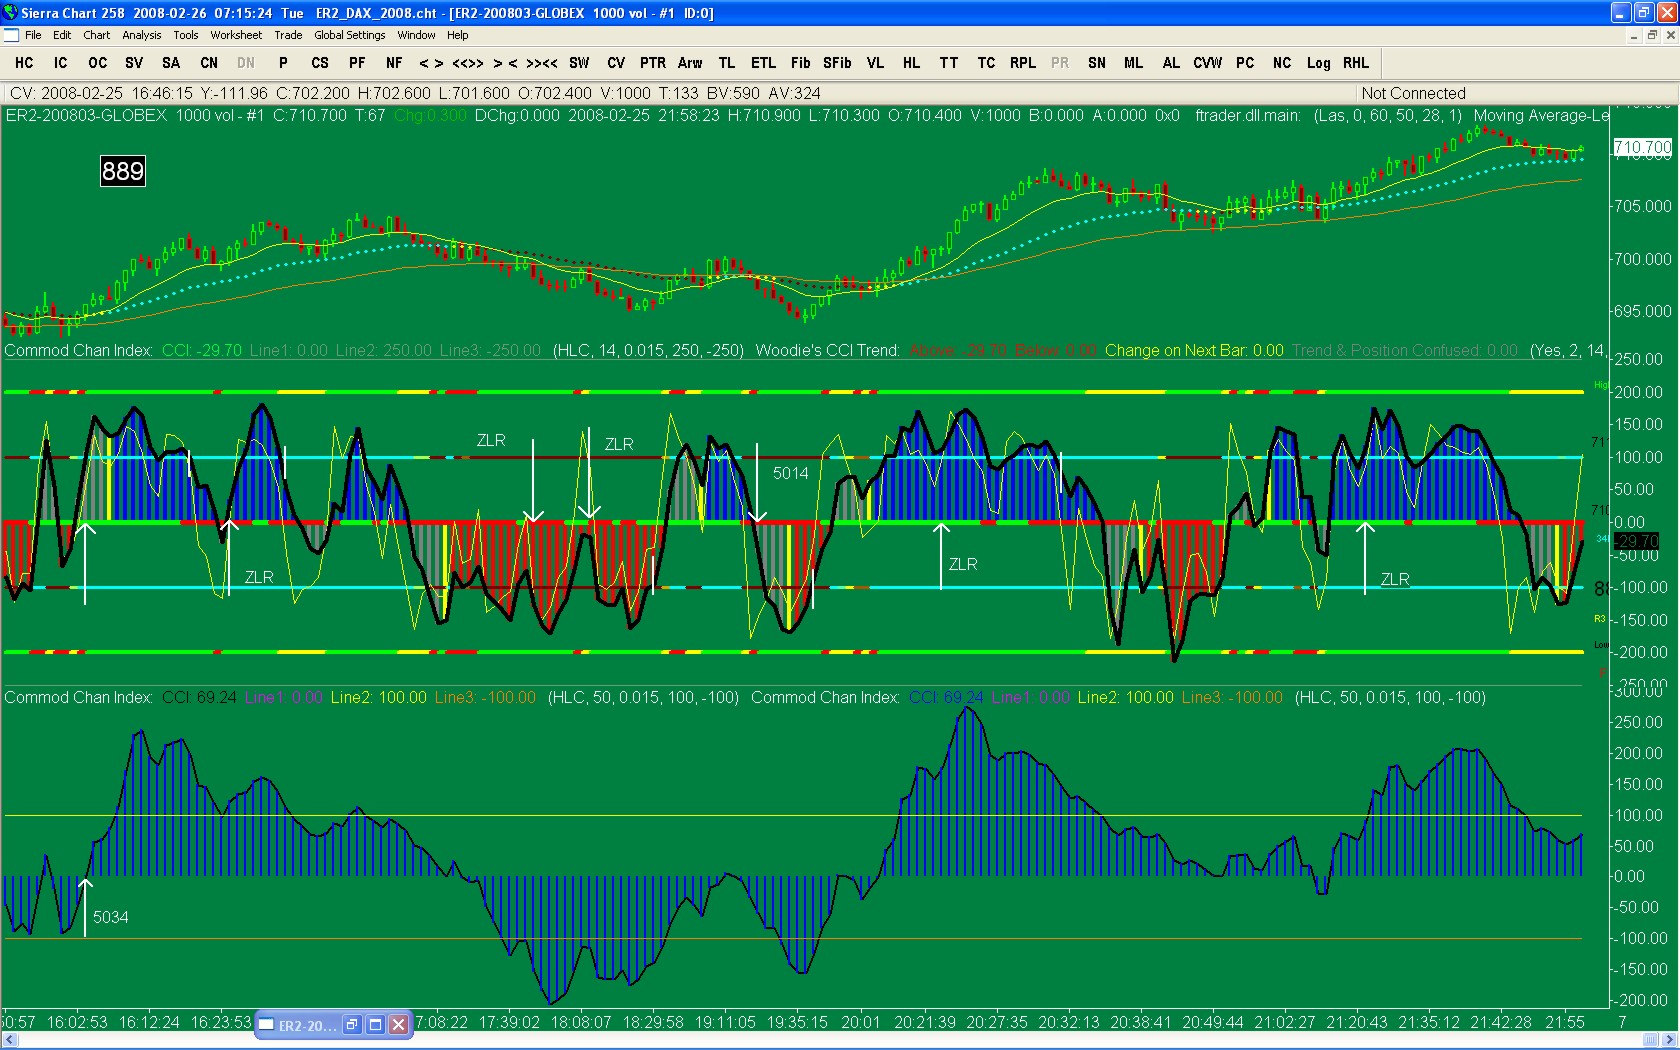Click the '710.700' current price marker
This screenshot has height=1050, width=1680.
(1643, 148)
